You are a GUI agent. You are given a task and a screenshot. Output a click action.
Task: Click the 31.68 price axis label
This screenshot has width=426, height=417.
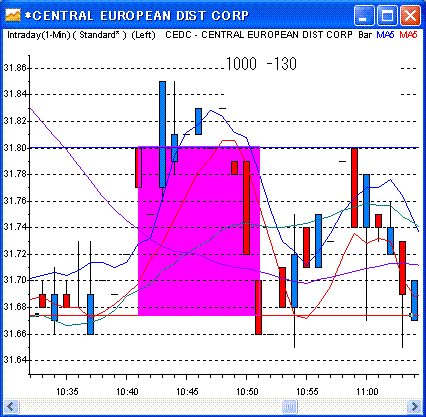[15, 307]
